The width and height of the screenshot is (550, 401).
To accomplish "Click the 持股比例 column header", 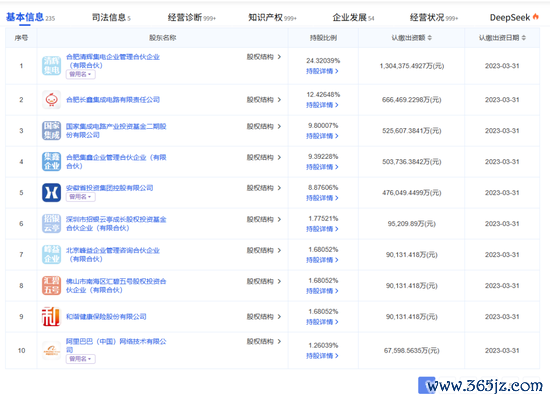I will (x=323, y=38).
